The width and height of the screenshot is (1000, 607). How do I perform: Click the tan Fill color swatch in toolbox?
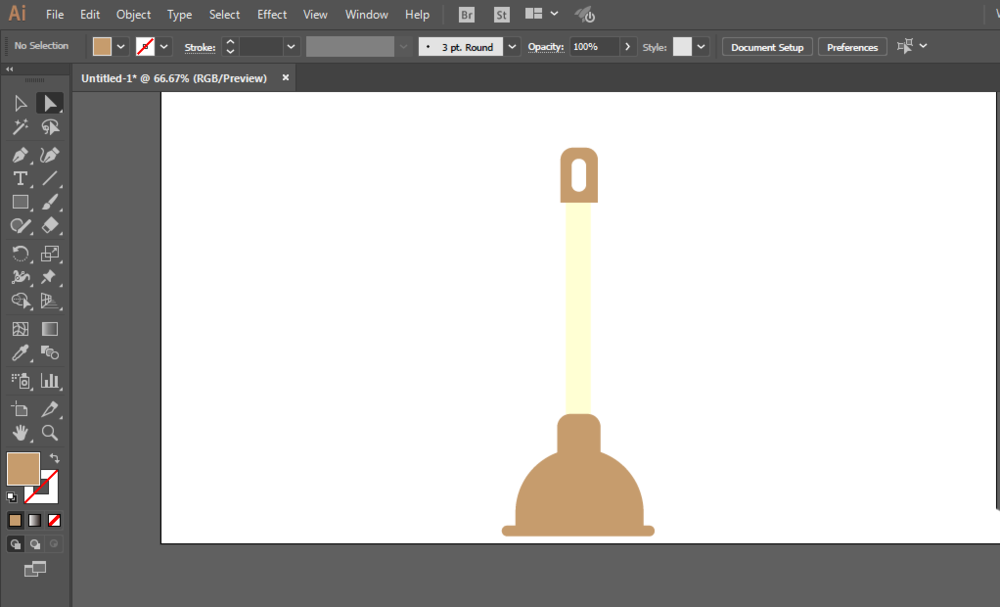[24, 469]
